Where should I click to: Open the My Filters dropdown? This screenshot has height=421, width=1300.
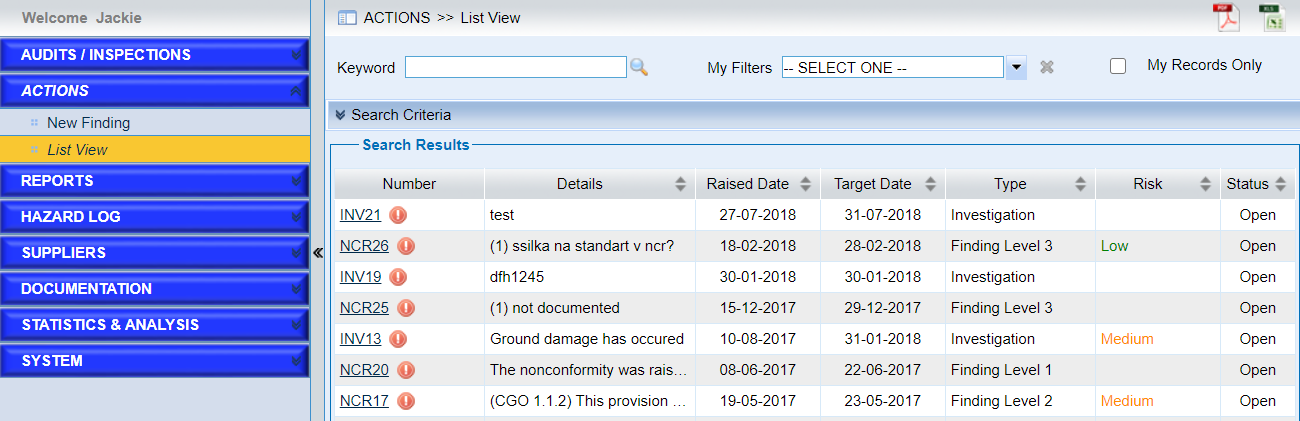(1016, 67)
